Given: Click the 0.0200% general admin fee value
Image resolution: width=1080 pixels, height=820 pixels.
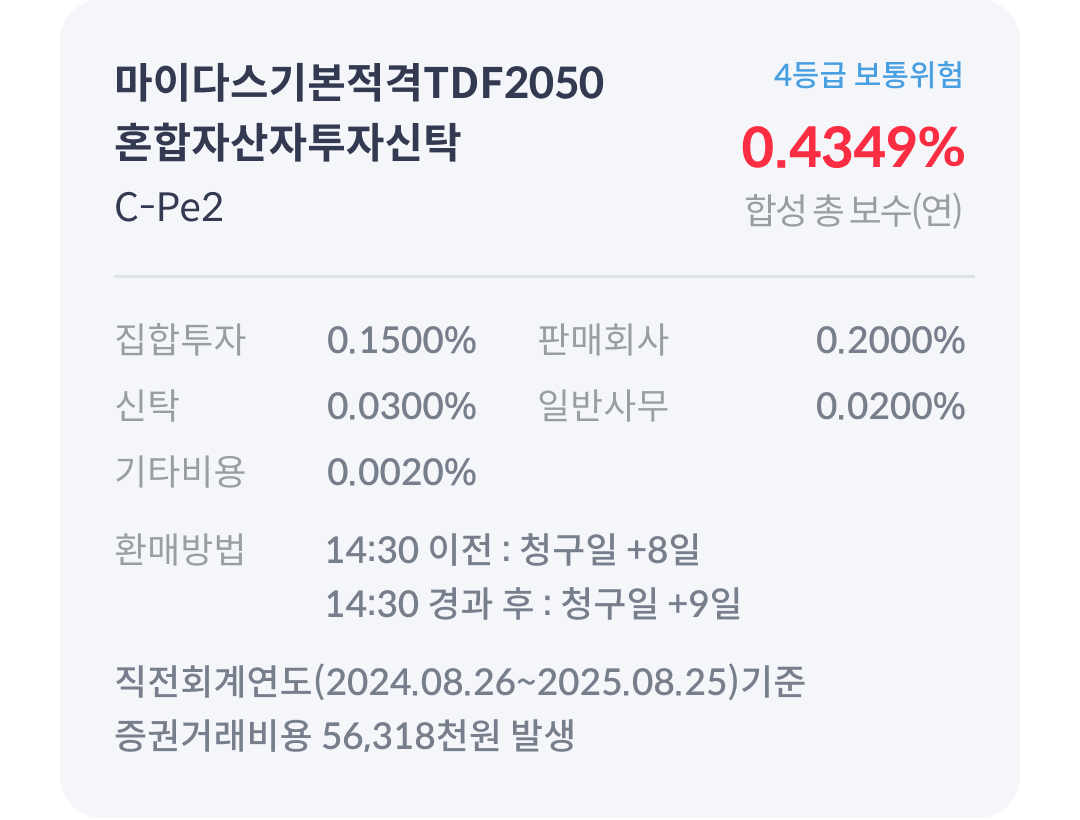Looking at the screenshot, I should click(x=890, y=406).
